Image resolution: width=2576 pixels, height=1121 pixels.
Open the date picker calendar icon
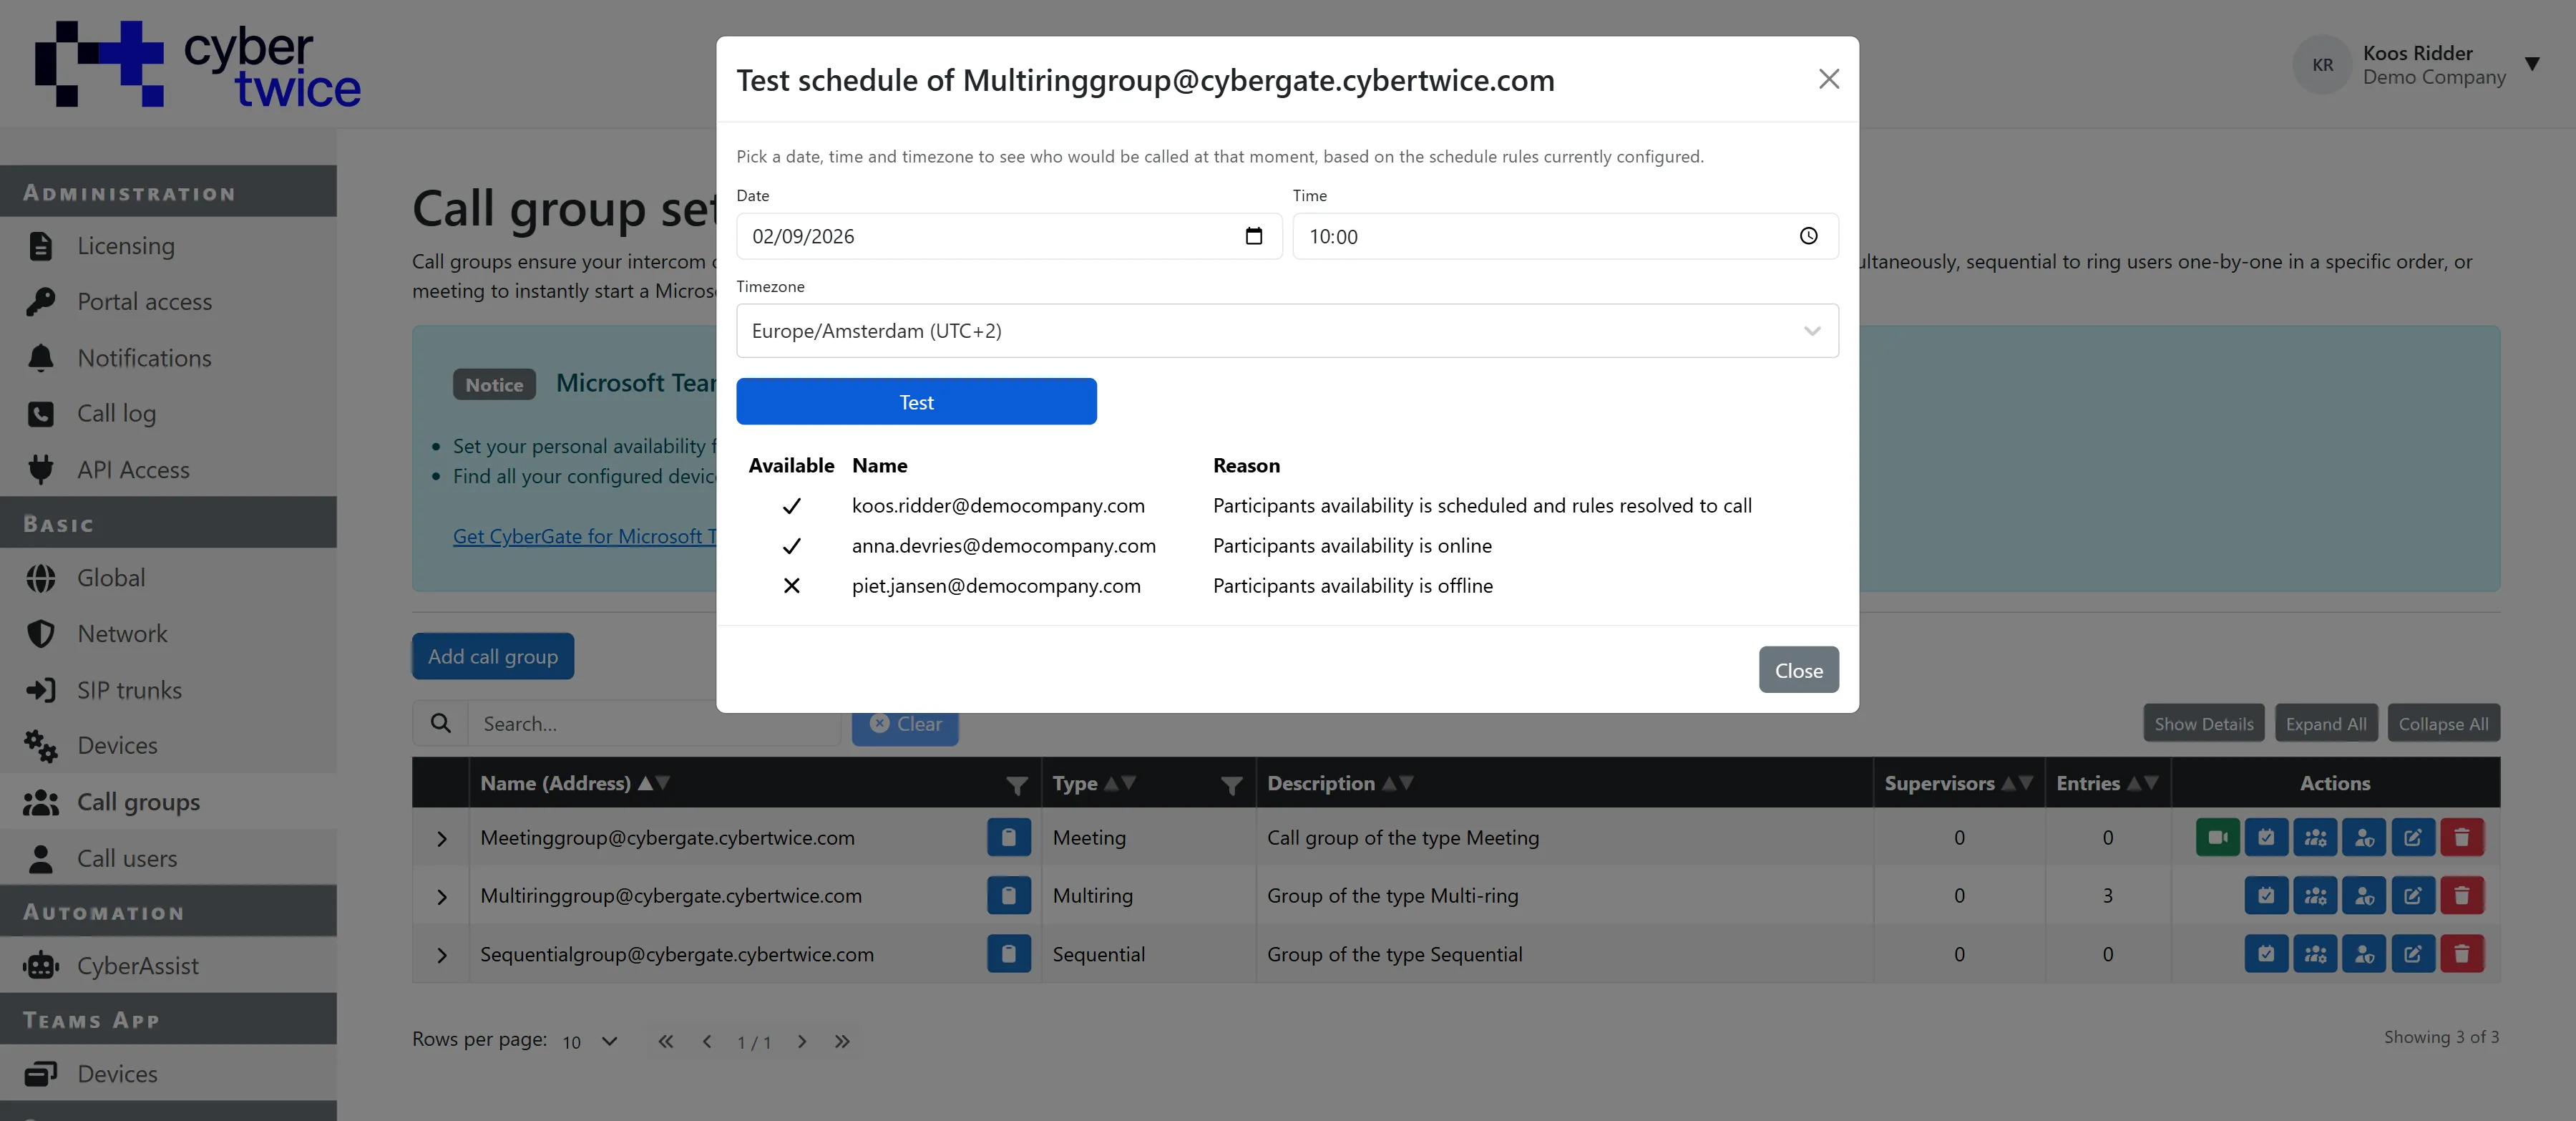click(1253, 236)
